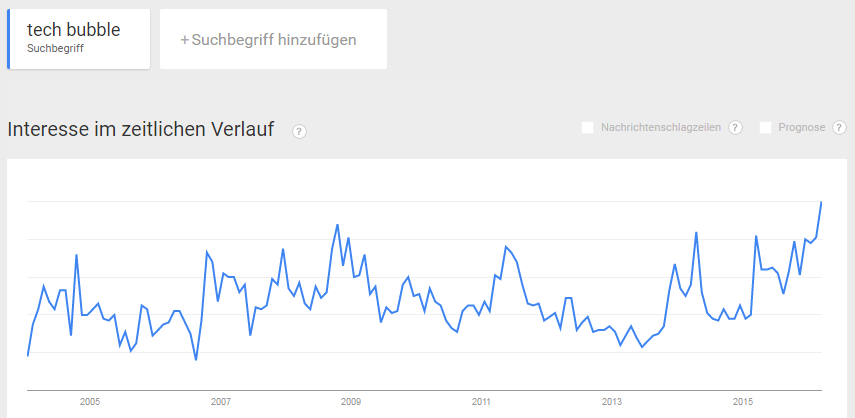Click the plus icon to add search term

click(x=184, y=40)
